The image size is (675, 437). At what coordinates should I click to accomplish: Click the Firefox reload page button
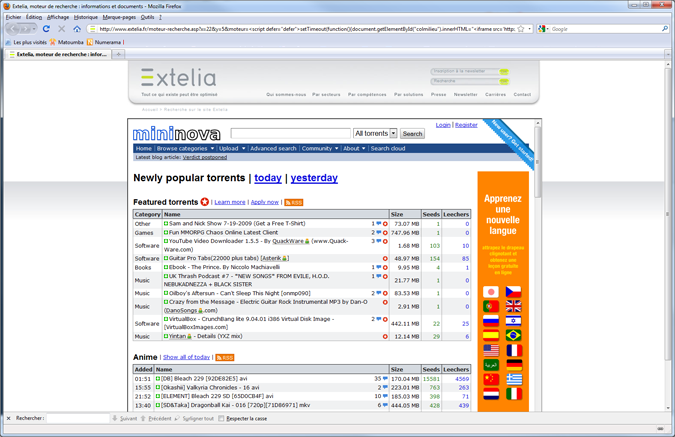click(x=46, y=29)
